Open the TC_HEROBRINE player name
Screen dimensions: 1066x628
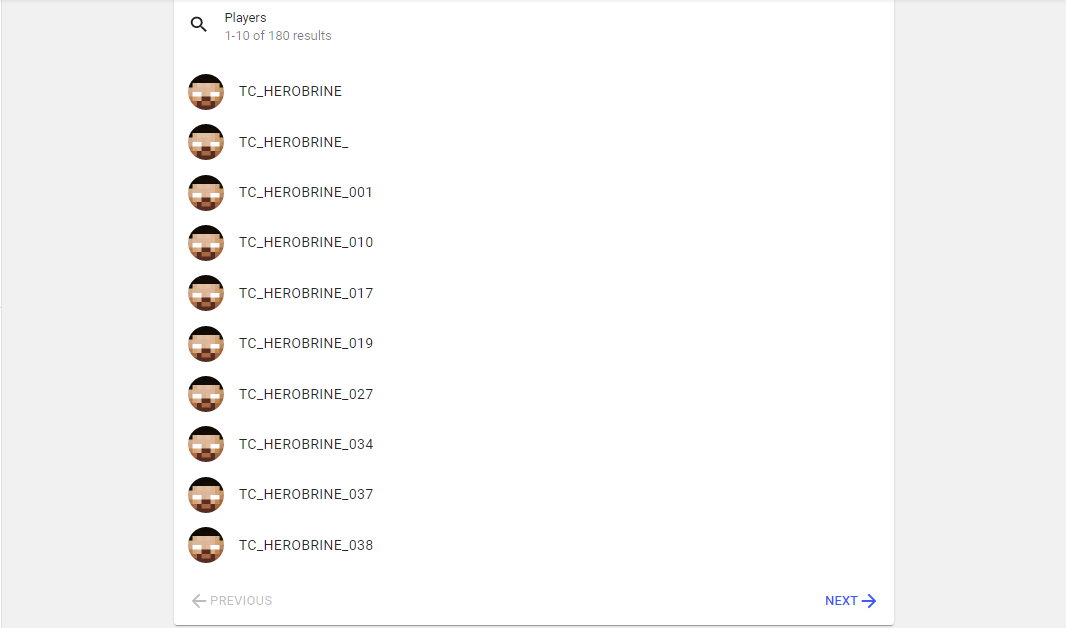(x=290, y=91)
